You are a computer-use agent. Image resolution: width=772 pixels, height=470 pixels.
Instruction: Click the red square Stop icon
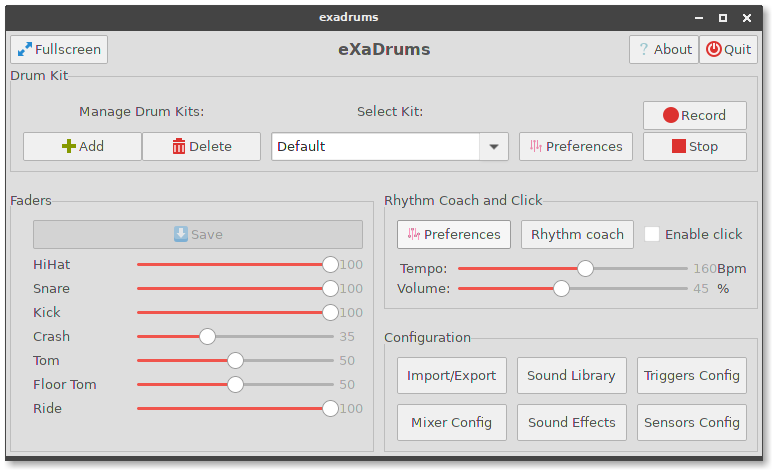(679, 146)
